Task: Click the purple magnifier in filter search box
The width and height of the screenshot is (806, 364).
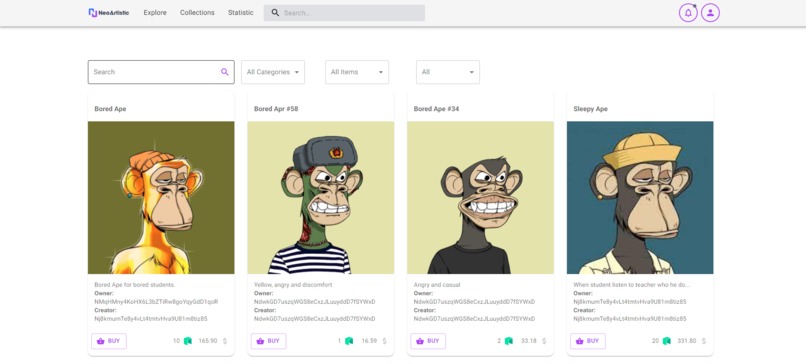Action: point(225,72)
